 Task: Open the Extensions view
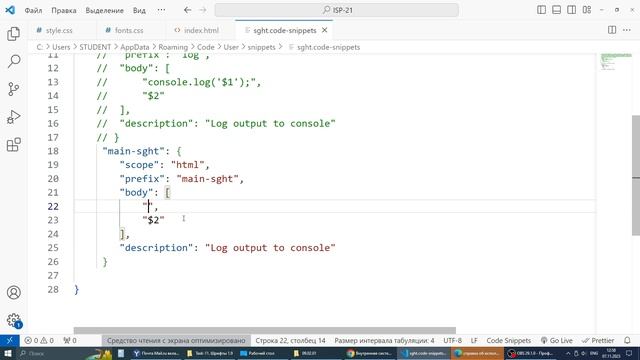[13, 144]
